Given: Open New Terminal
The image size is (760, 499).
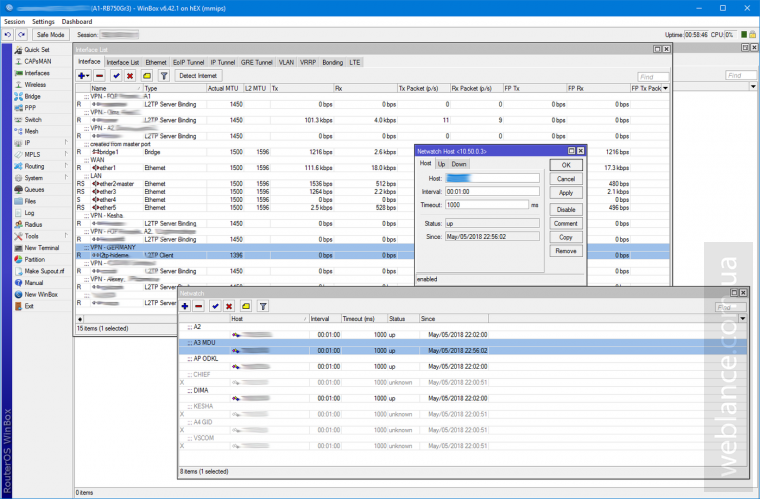Looking at the screenshot, I should 41,248.
